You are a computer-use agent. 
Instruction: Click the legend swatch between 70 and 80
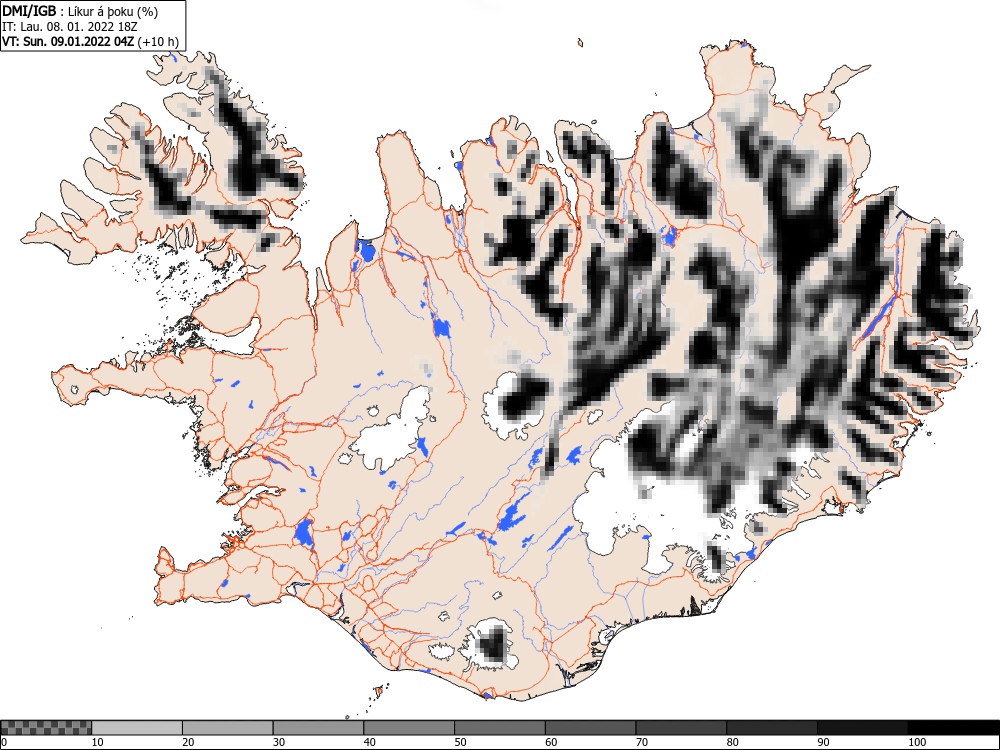pyautogui.click(x=681, y=728)
